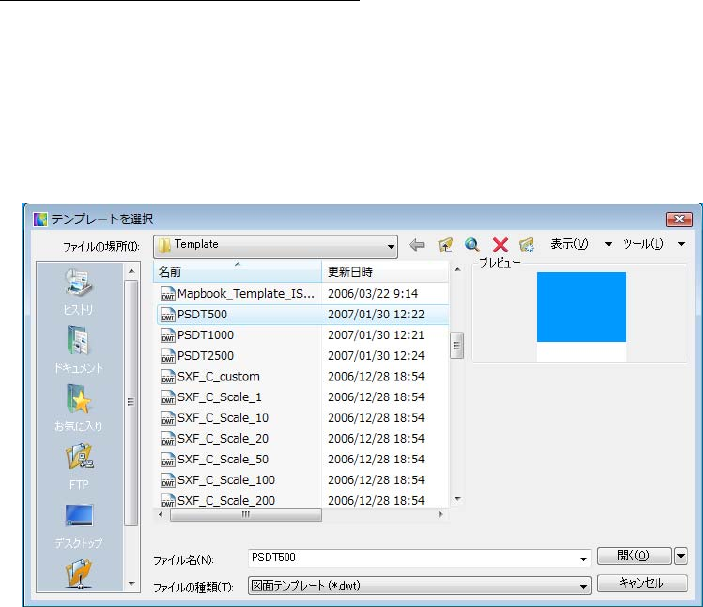Create a new folder icon
The width and height of the screenshot is (703, 607).
[x=526, y=245]
